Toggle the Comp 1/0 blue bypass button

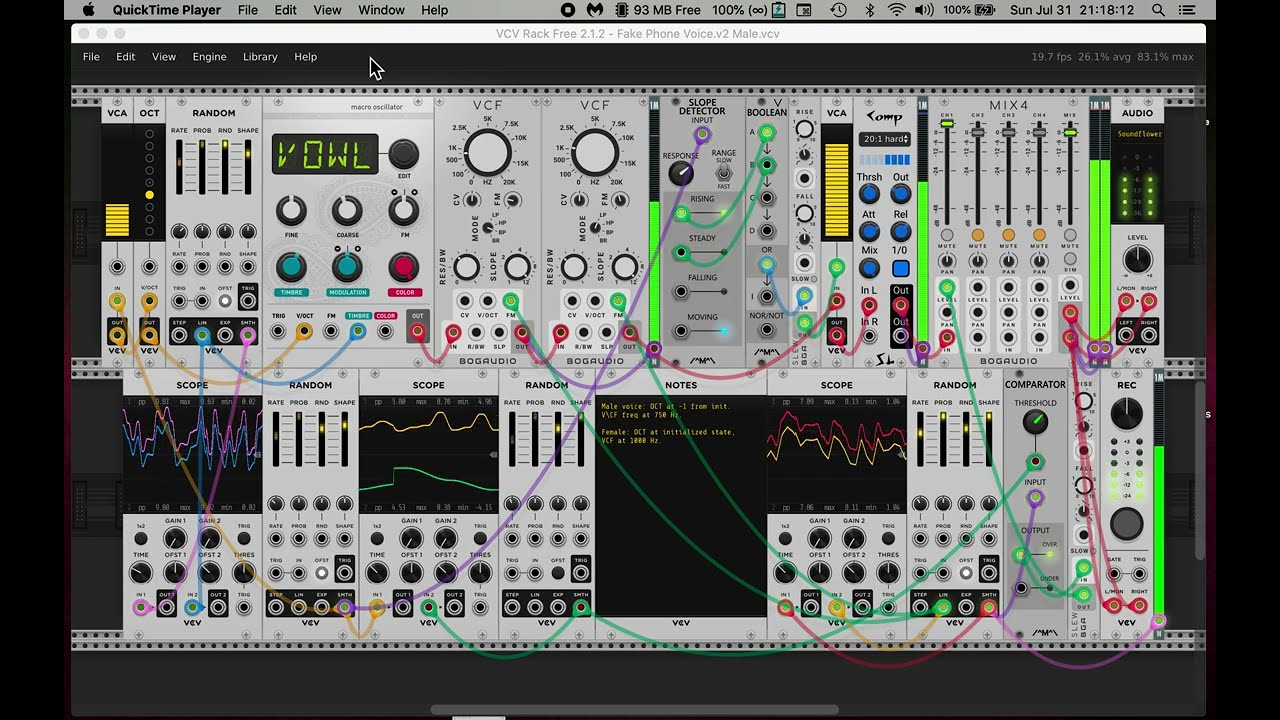pyautogui.click(x=901, y=268)
